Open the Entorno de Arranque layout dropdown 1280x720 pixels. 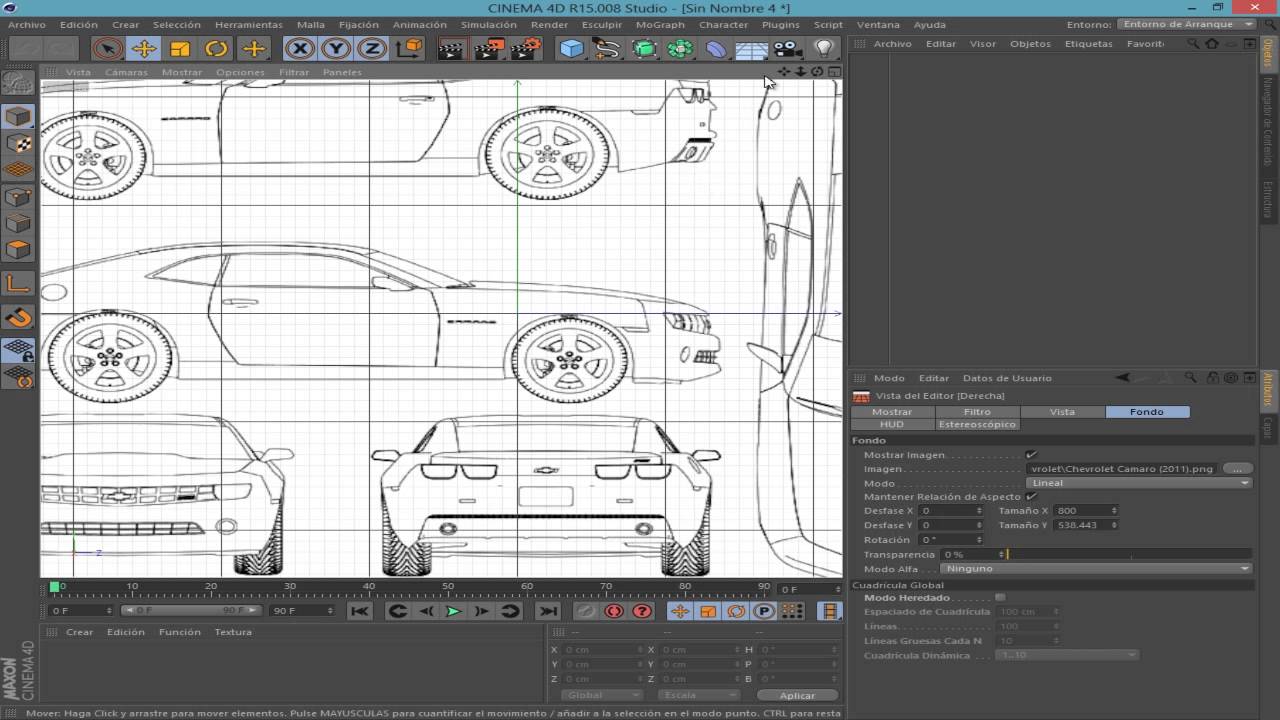(x=1186, y=24)
